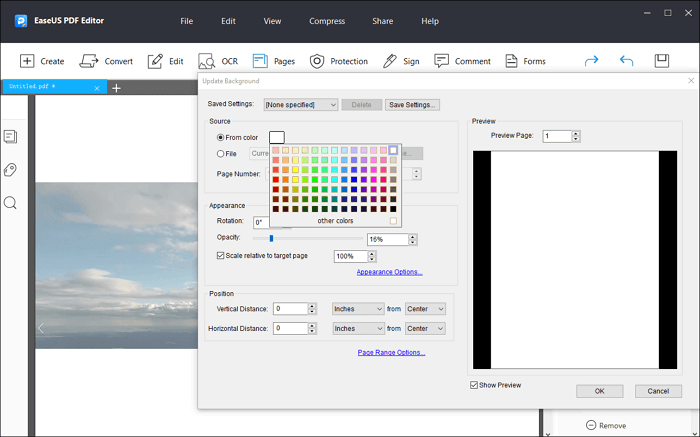Go to previous page with left chevron
The width and height of the screenshot is (700, 437).
[41, 328]
